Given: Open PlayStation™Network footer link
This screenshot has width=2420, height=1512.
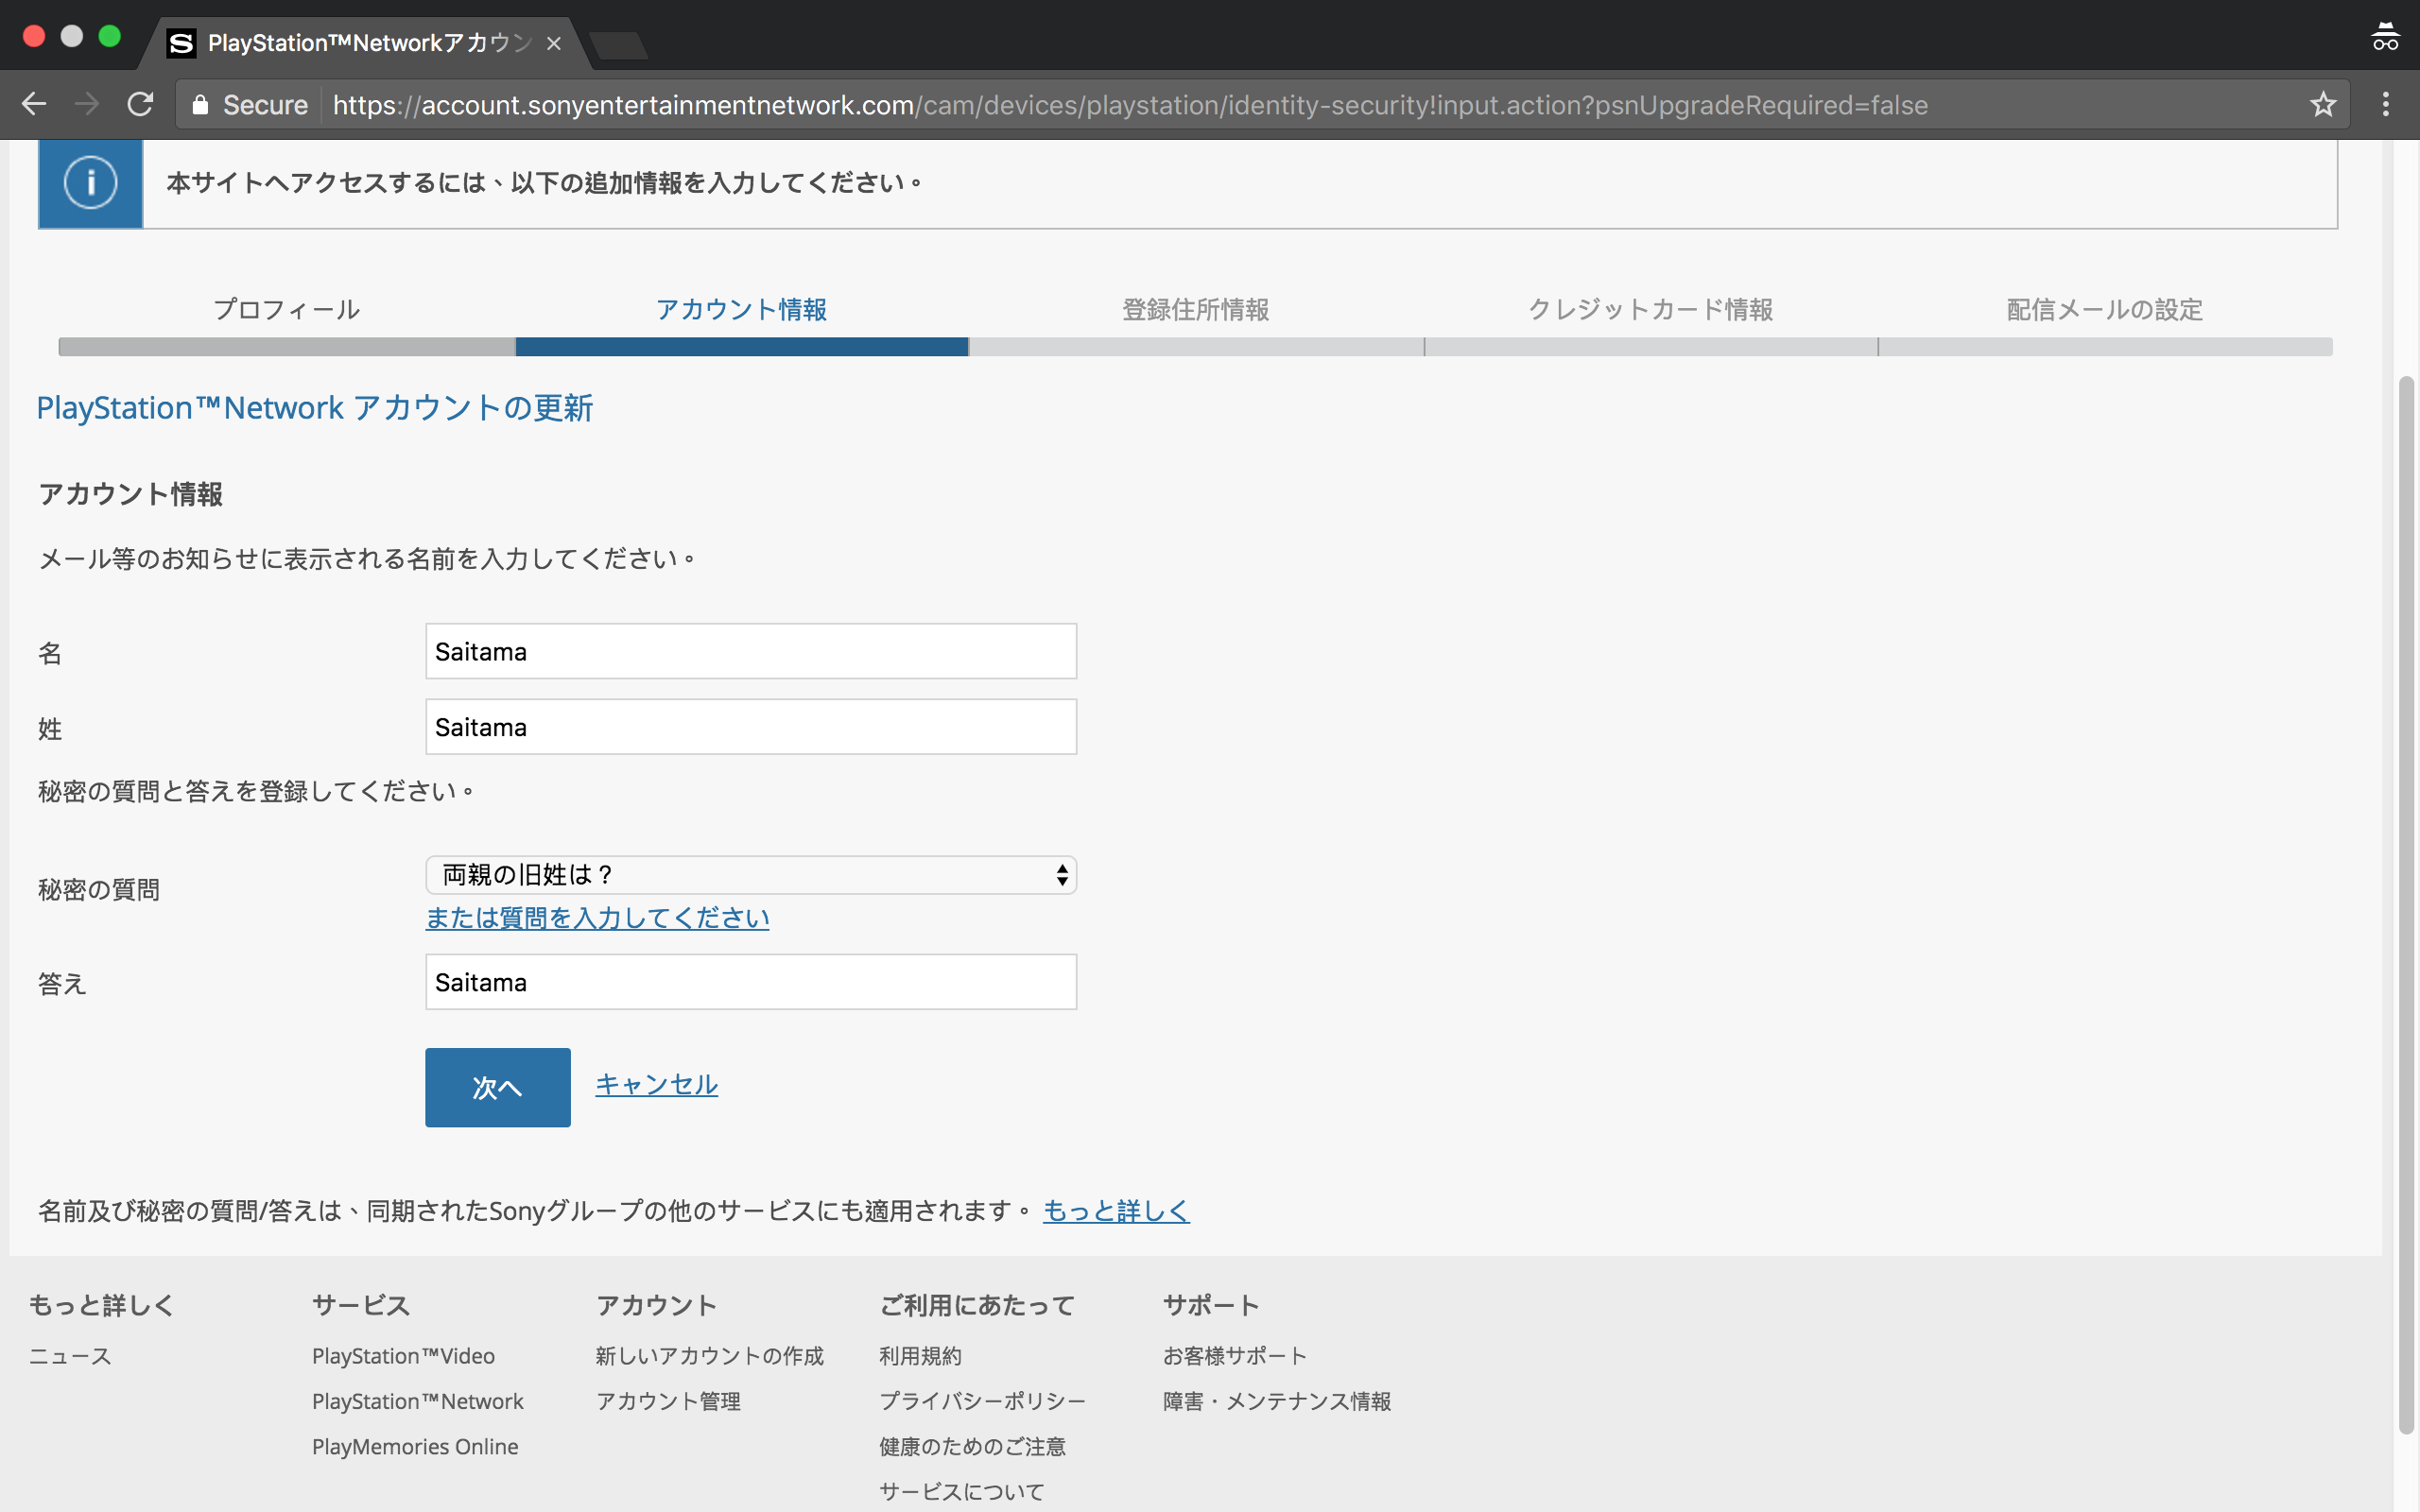Looking at the screenshot, I should (x=417, y=1401).
